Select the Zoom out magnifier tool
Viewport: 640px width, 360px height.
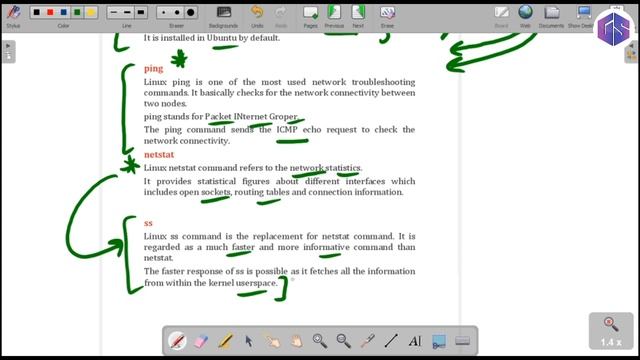(344, 341)
